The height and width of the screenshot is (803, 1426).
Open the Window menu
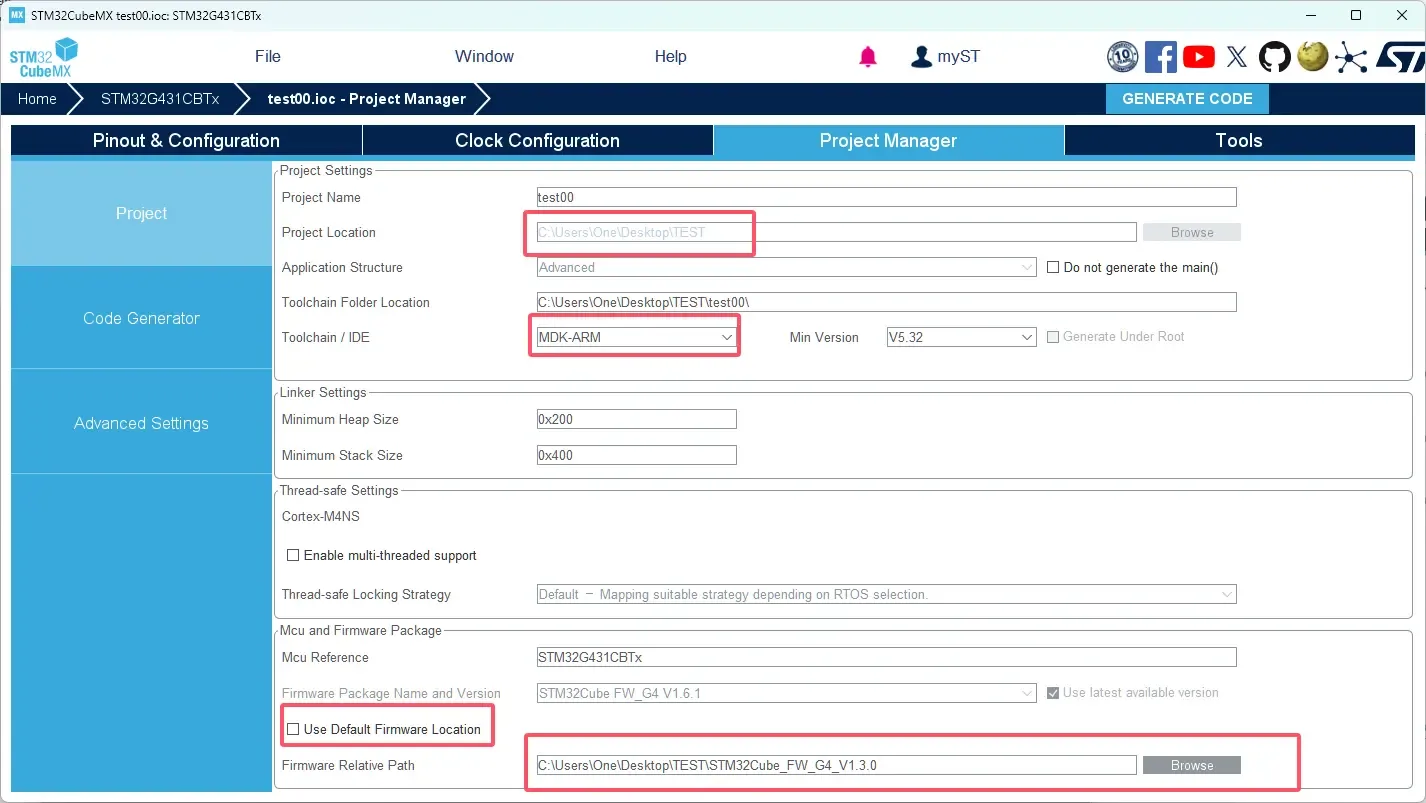point(484,57)
